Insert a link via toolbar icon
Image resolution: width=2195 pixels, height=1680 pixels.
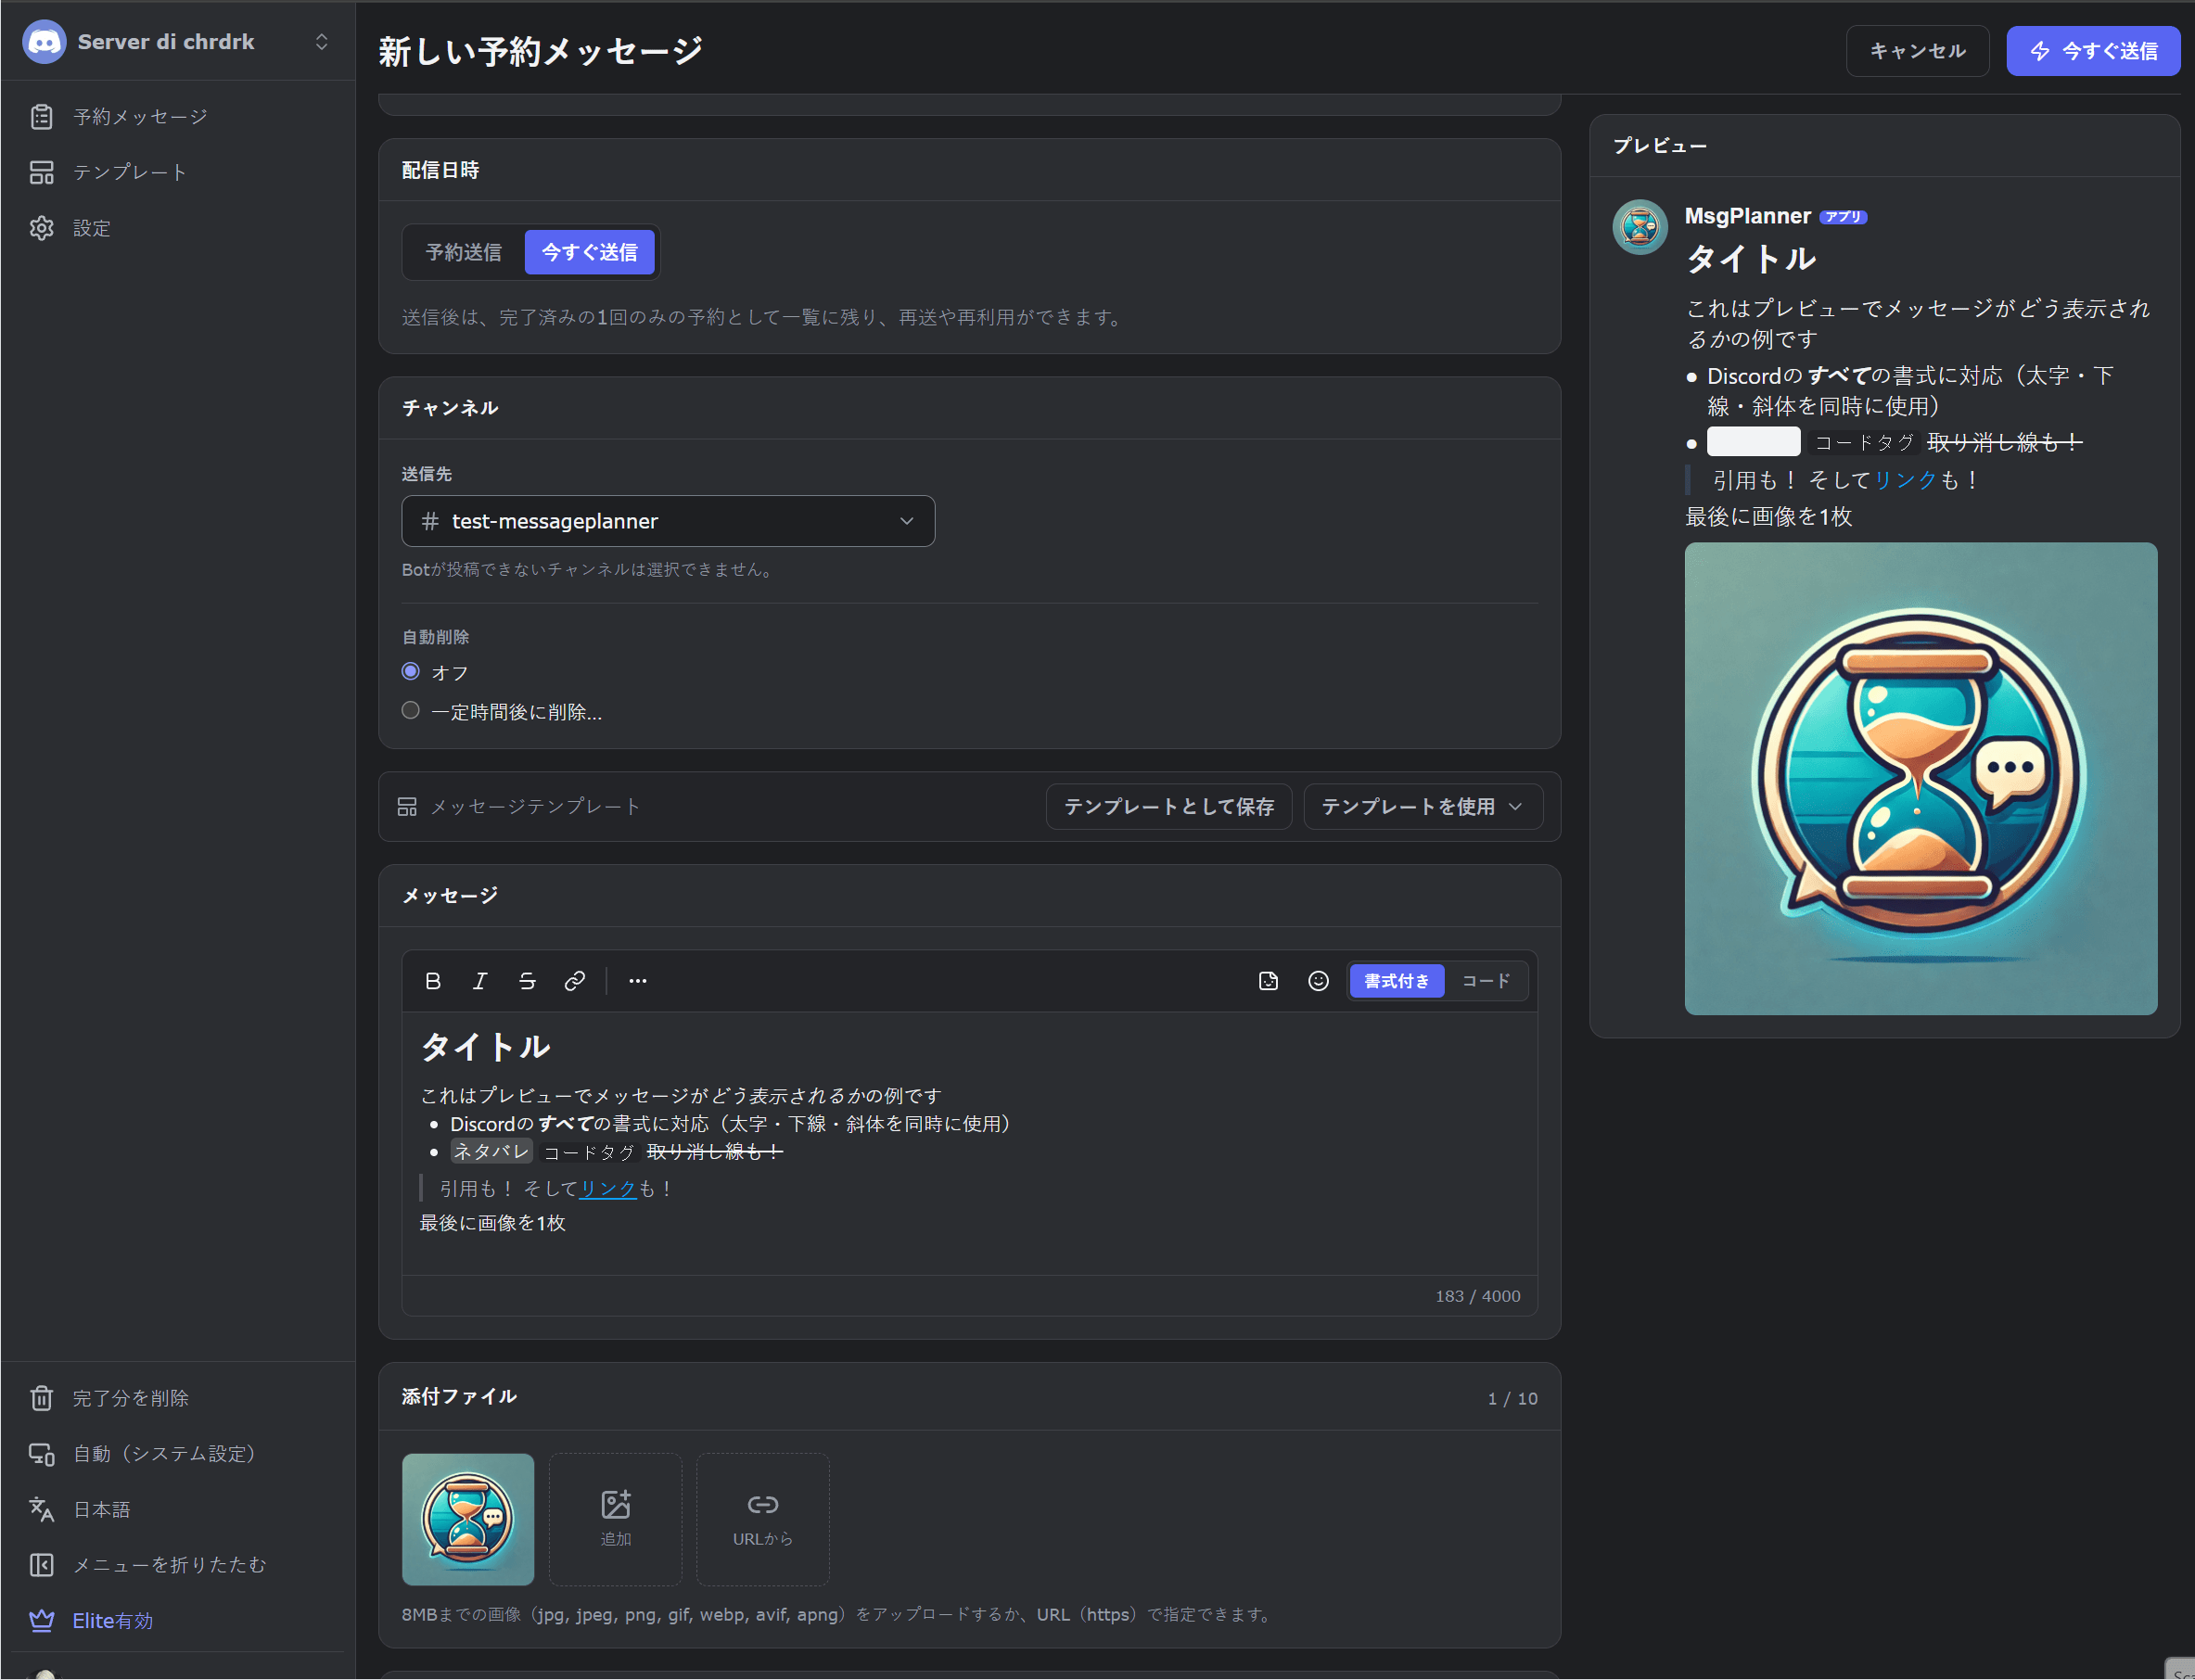point(574,981)
